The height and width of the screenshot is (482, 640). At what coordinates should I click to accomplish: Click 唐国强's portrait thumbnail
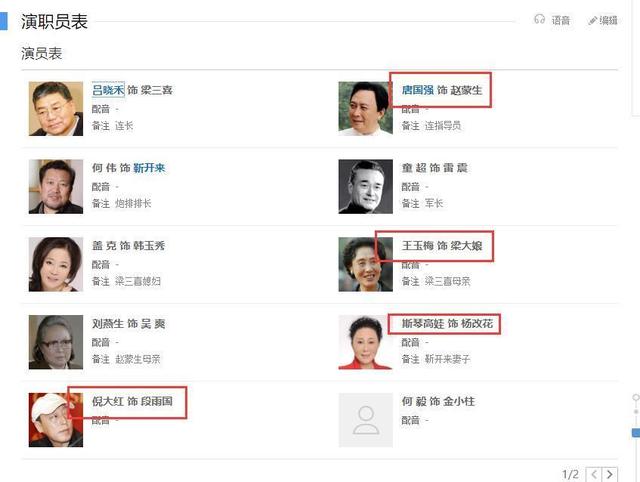[x=366, y=109]
